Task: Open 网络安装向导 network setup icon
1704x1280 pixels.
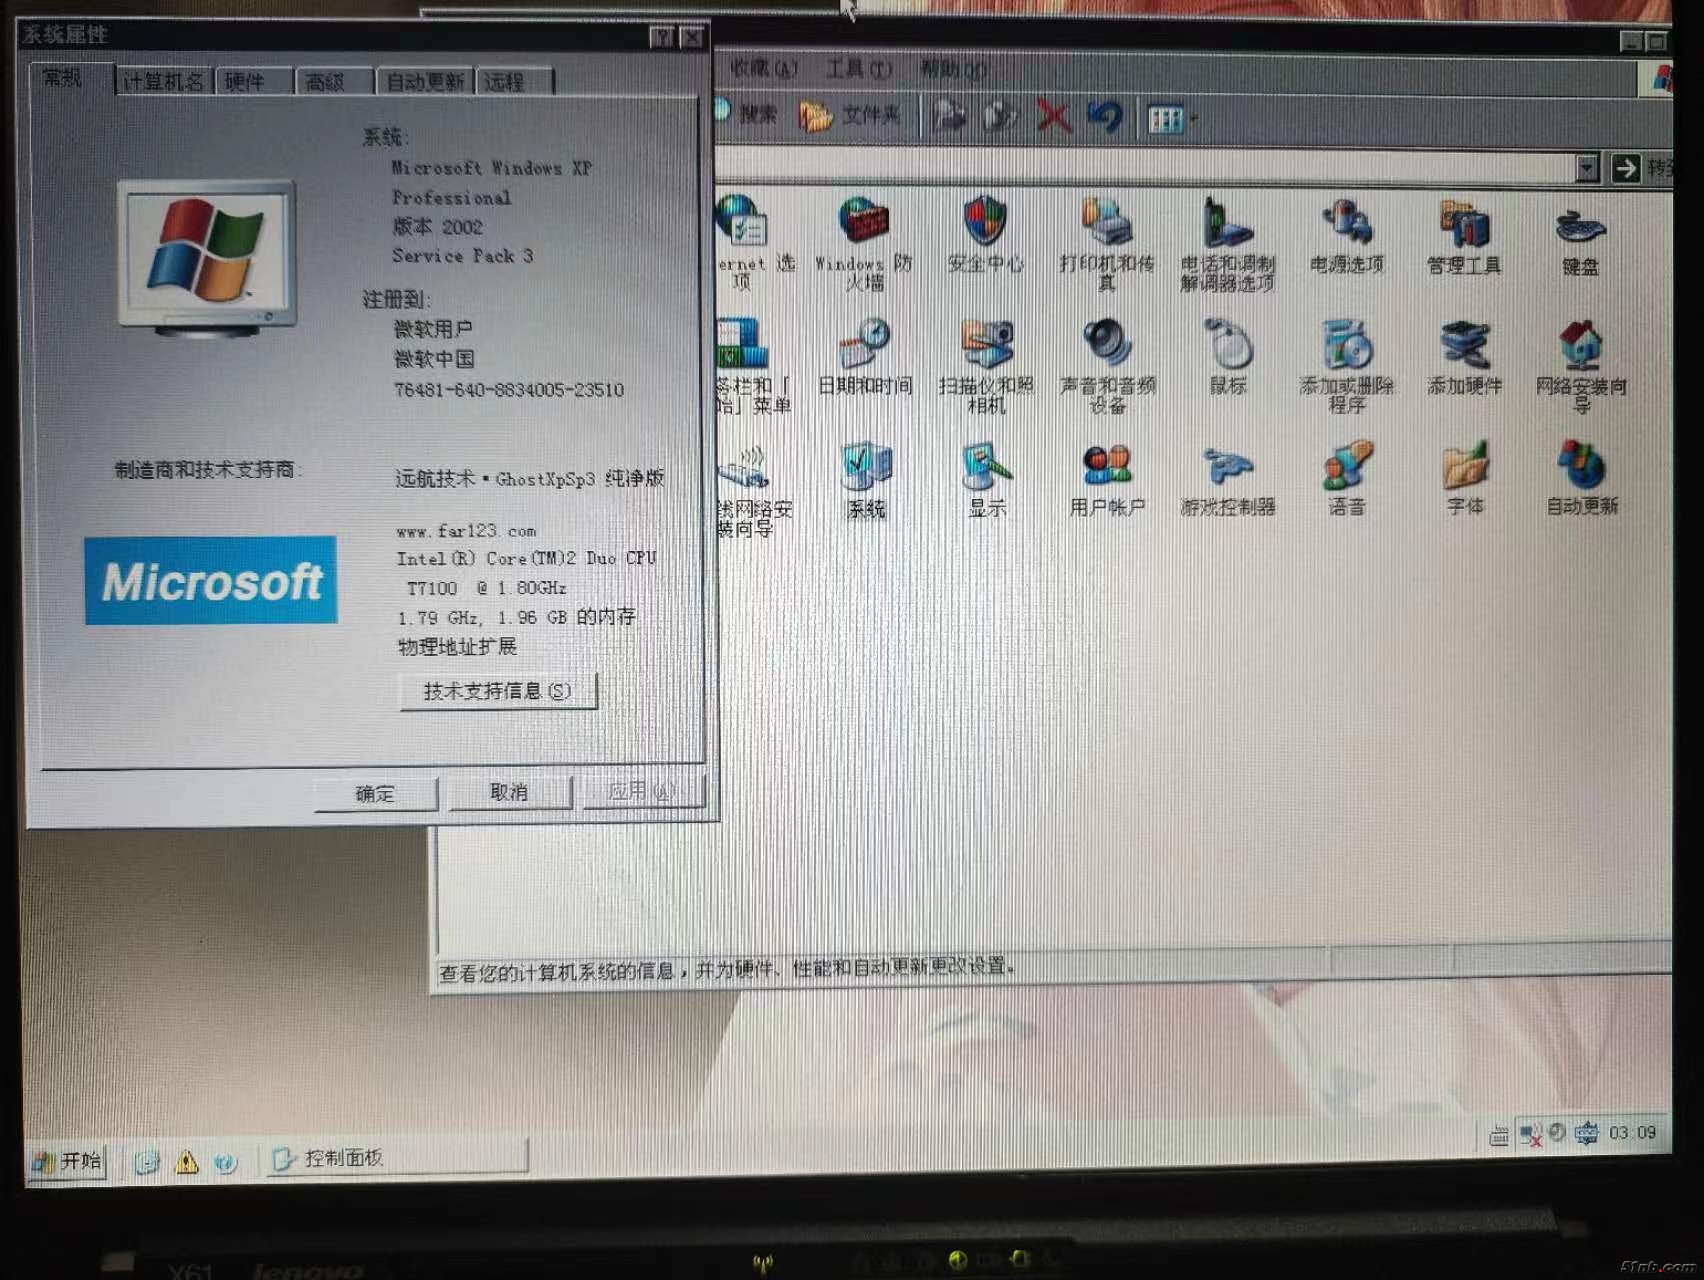Action: tap(1581, 366)
